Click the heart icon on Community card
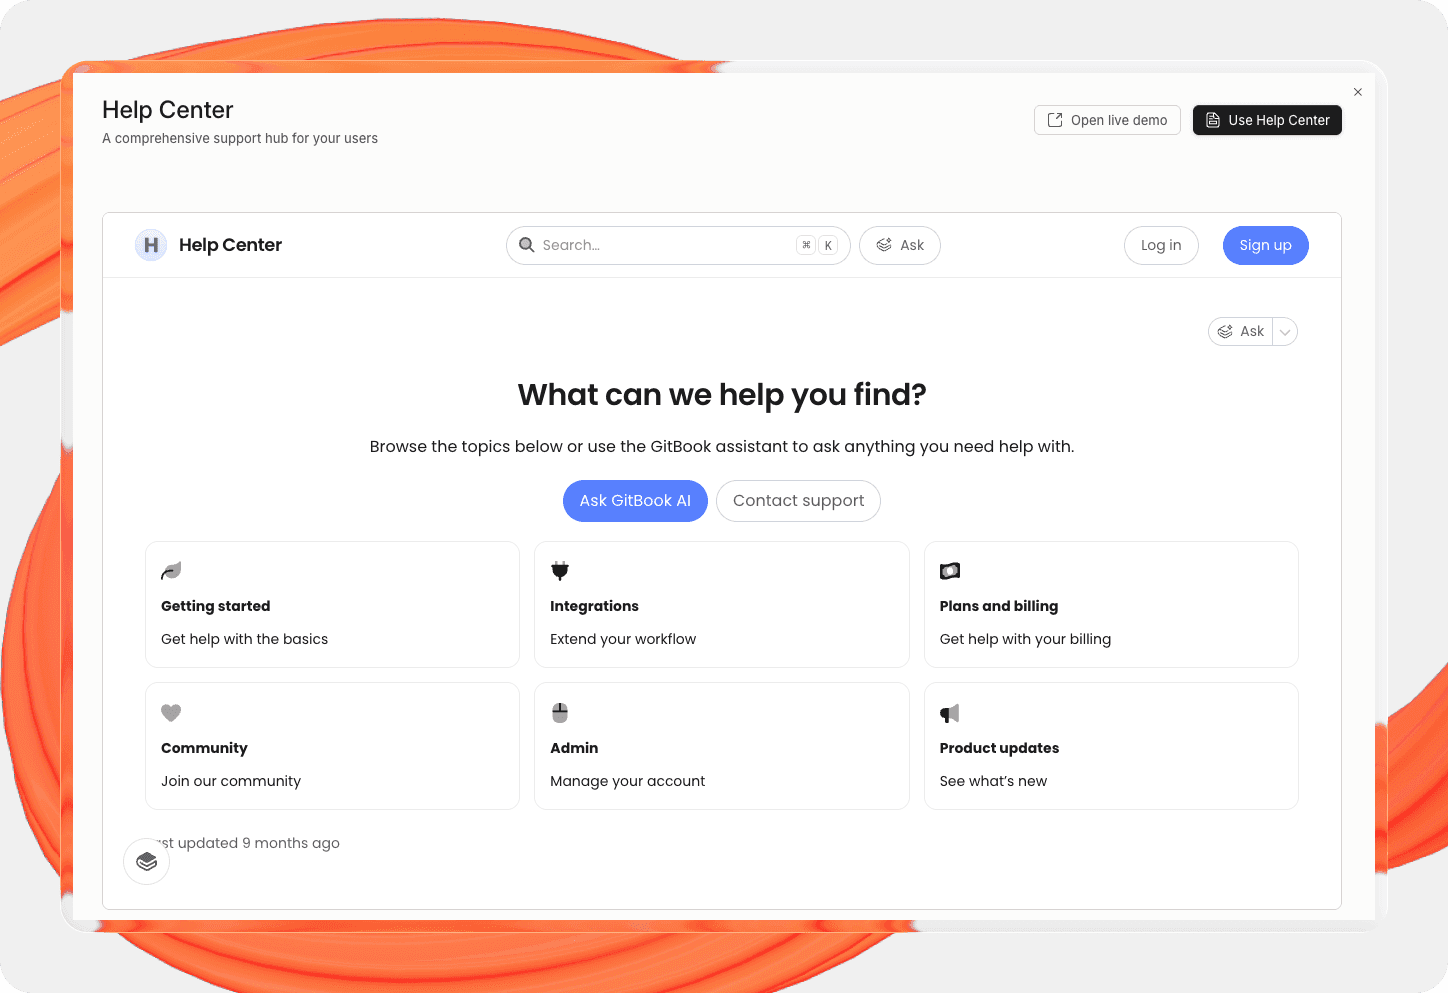Viewport: 1448px width, 993px height. (171, 713)
